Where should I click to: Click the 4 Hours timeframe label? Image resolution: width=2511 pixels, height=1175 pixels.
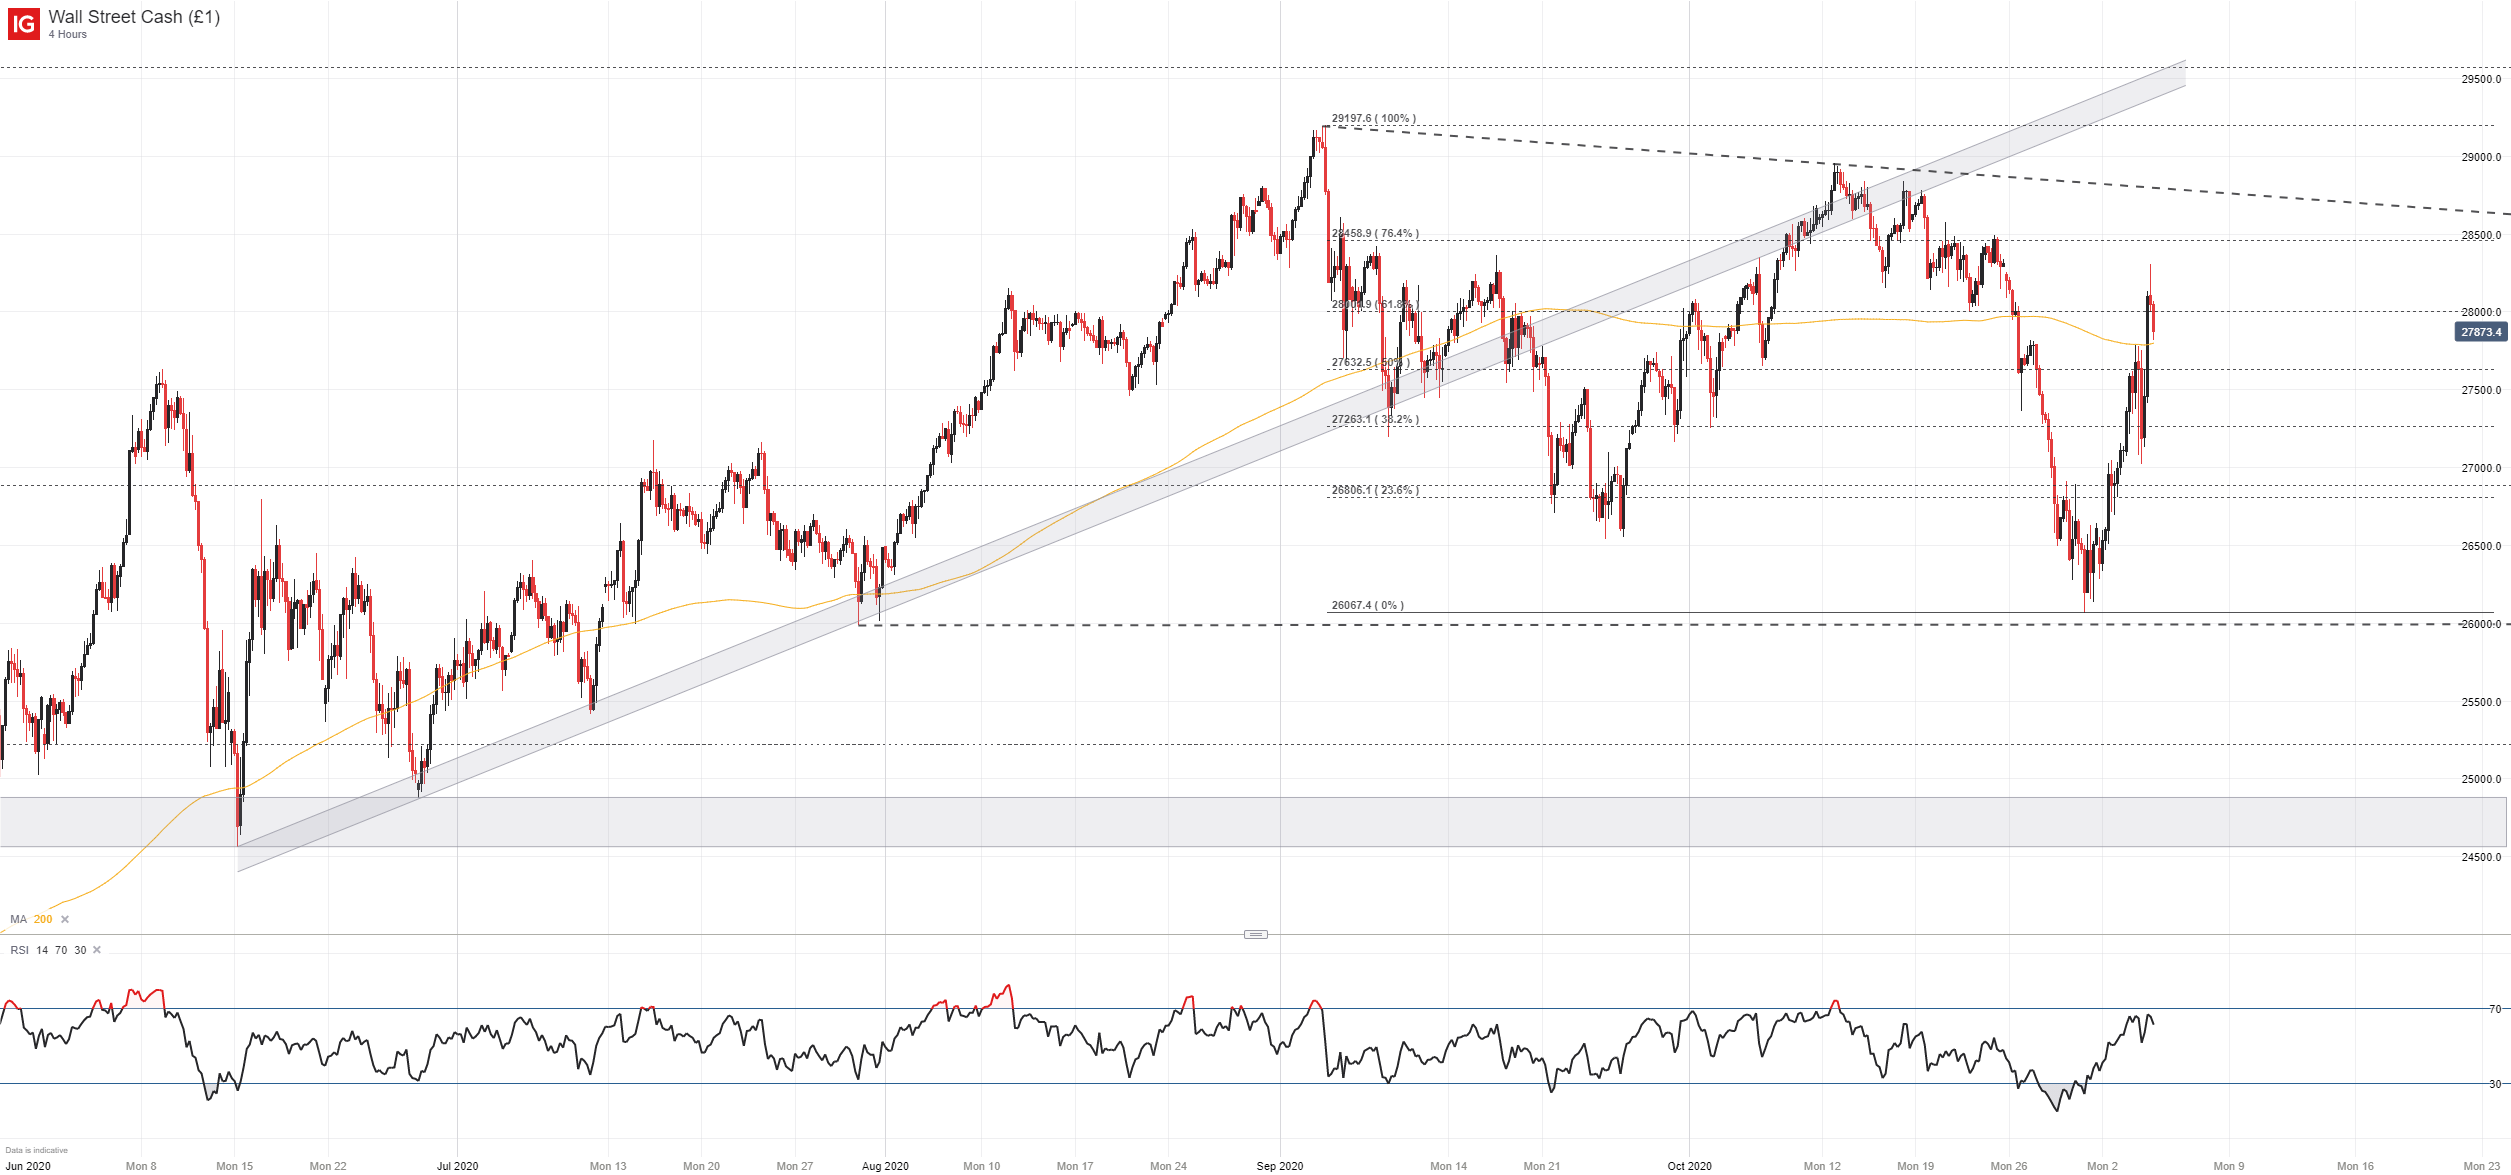[x=68, y=34]
